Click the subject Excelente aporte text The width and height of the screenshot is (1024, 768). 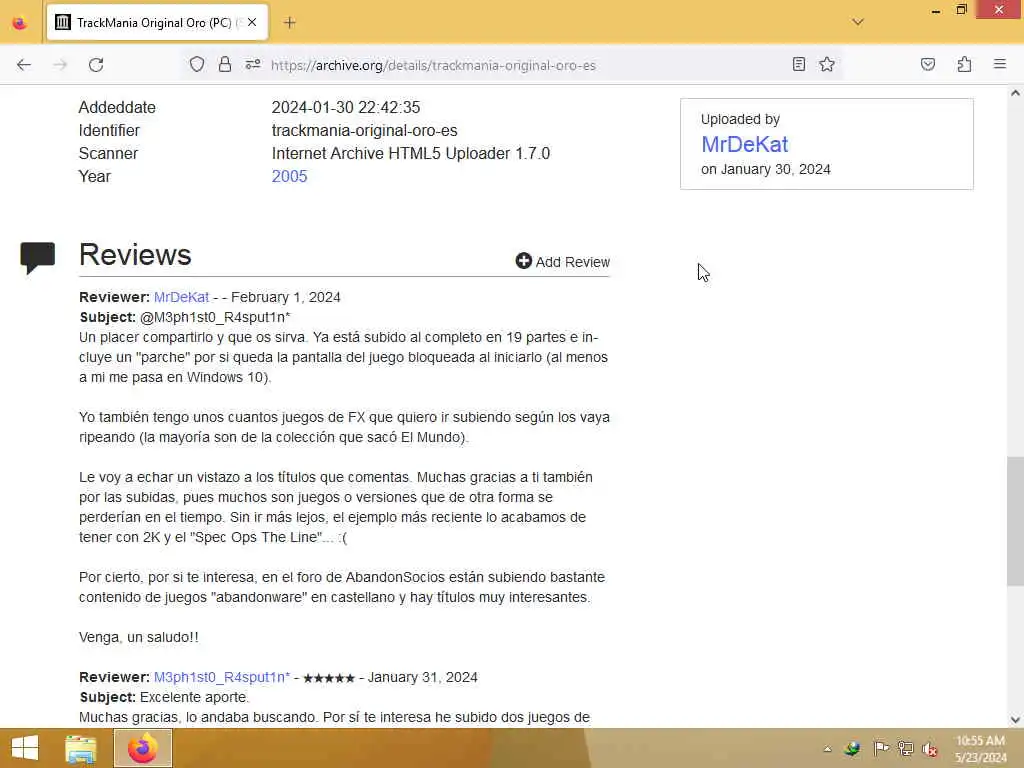(x=194, y=697)
